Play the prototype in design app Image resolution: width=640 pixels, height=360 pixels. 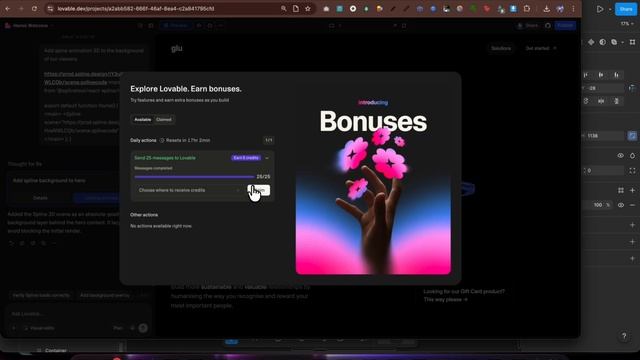(x=600, y=9)
